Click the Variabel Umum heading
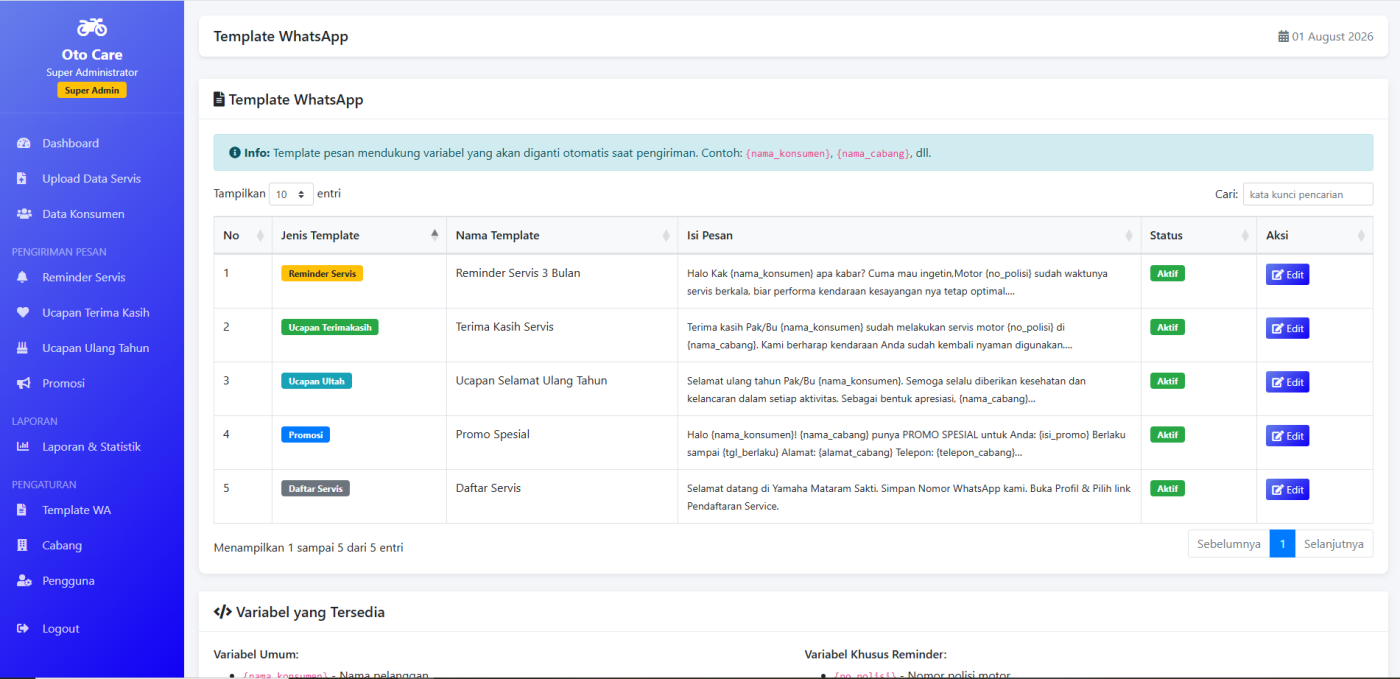 [x=256, y=655]
